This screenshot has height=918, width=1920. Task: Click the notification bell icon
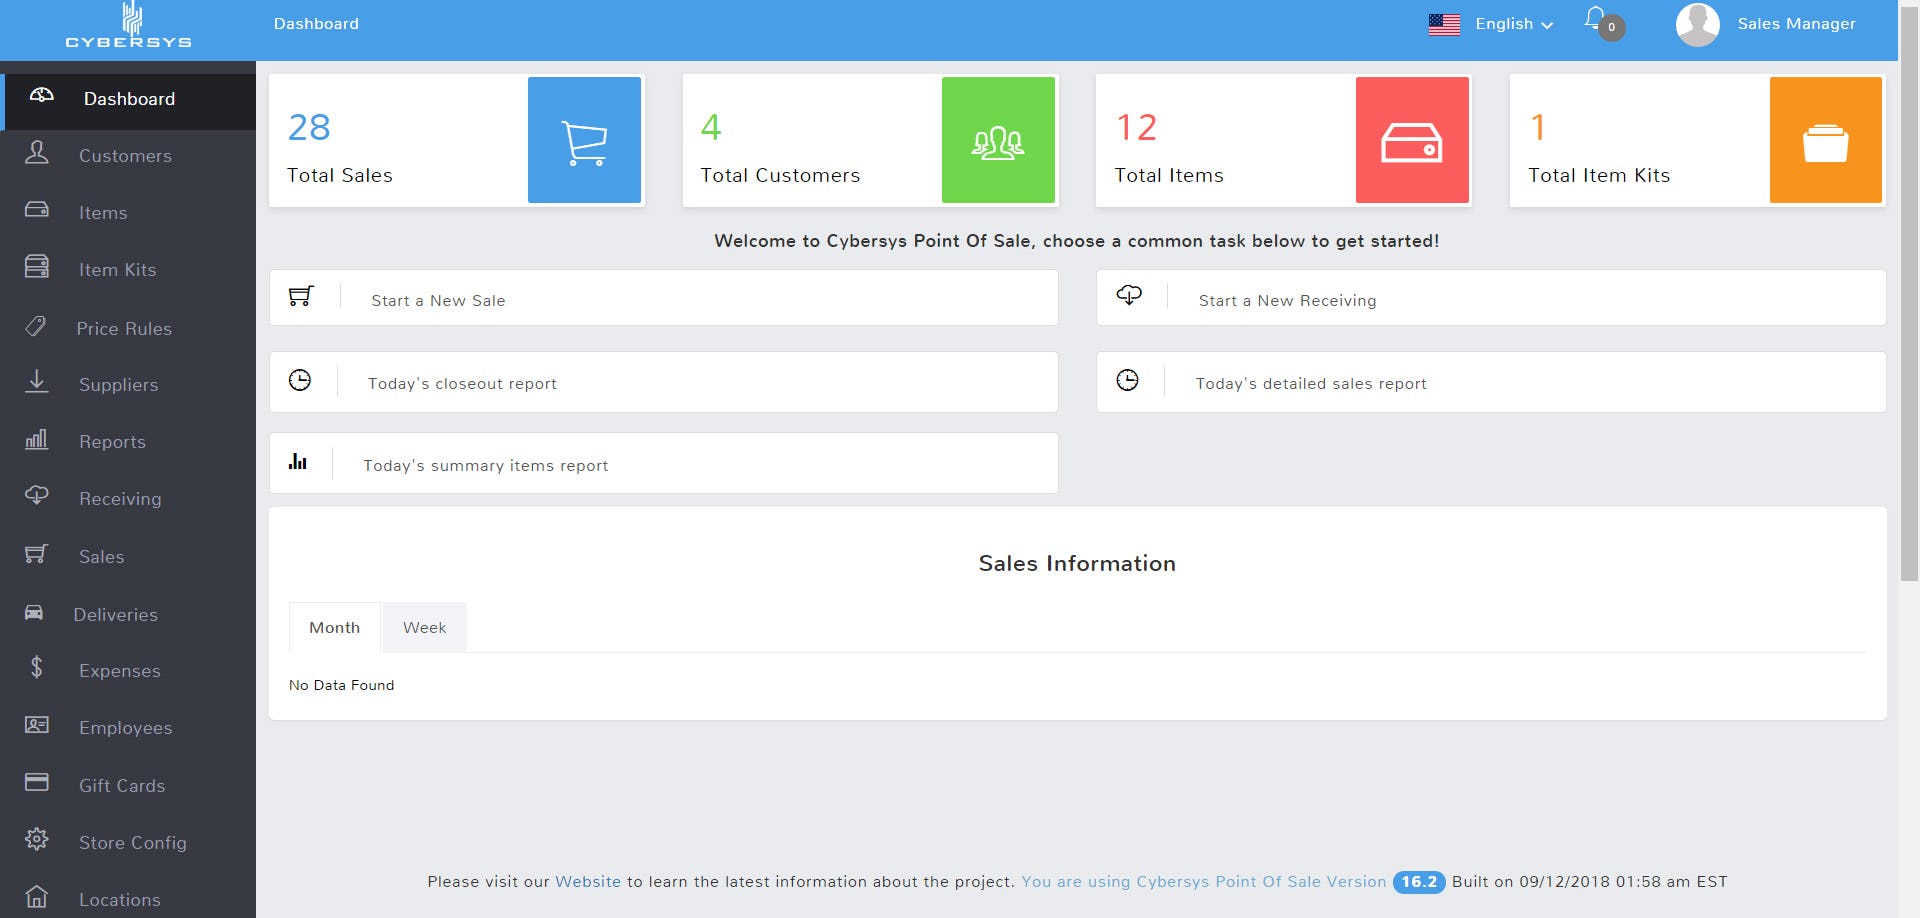tap(1592, 22)
